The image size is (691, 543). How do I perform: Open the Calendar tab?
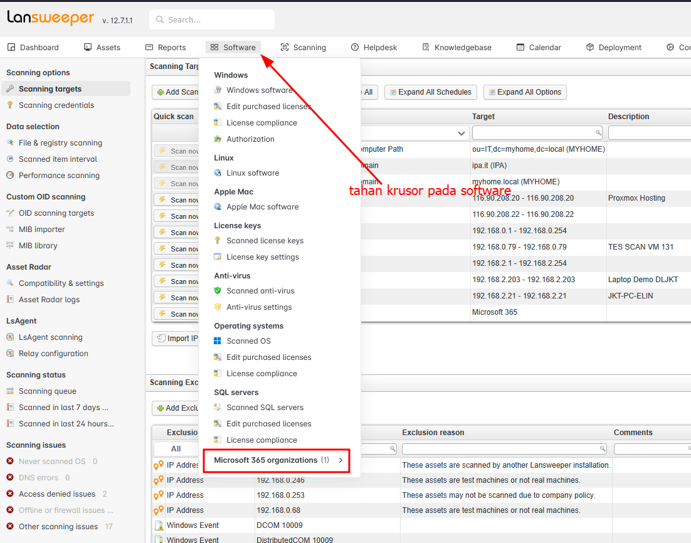[539, 47]
